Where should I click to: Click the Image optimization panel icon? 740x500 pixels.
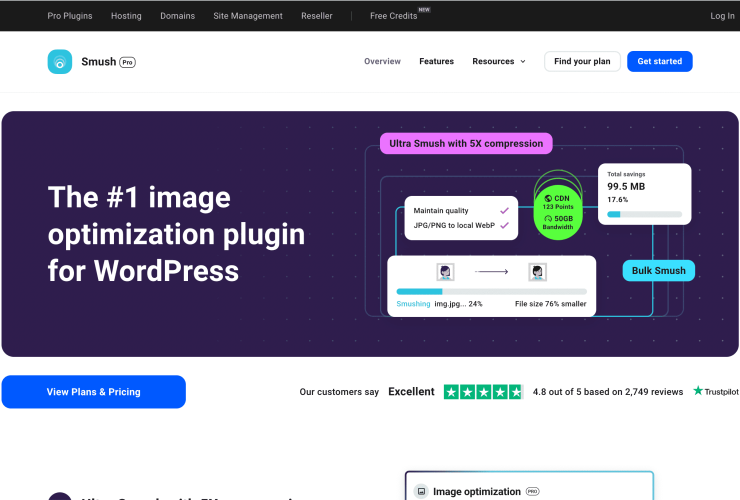click(421, 492)
